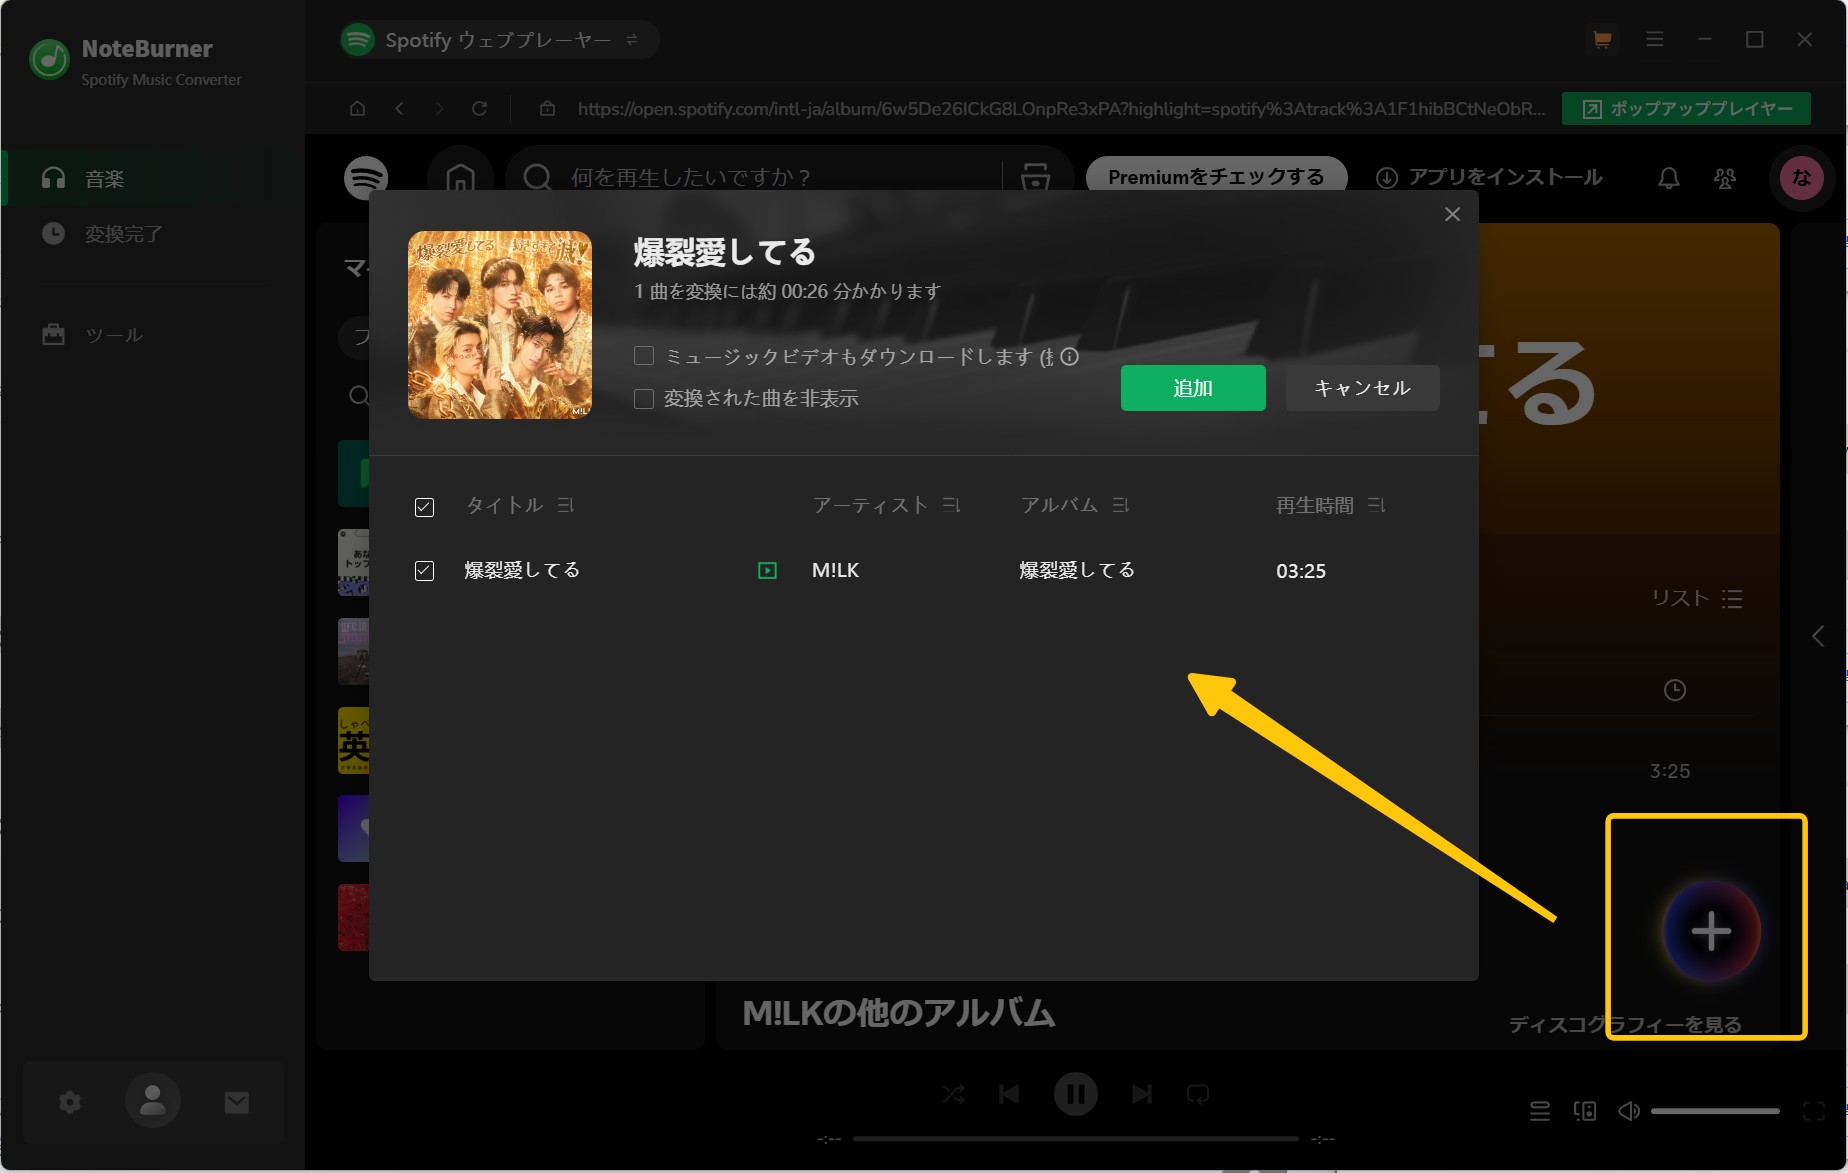Open the mail feedback icon
Screen dimensions: 1848x1173
237,1102
